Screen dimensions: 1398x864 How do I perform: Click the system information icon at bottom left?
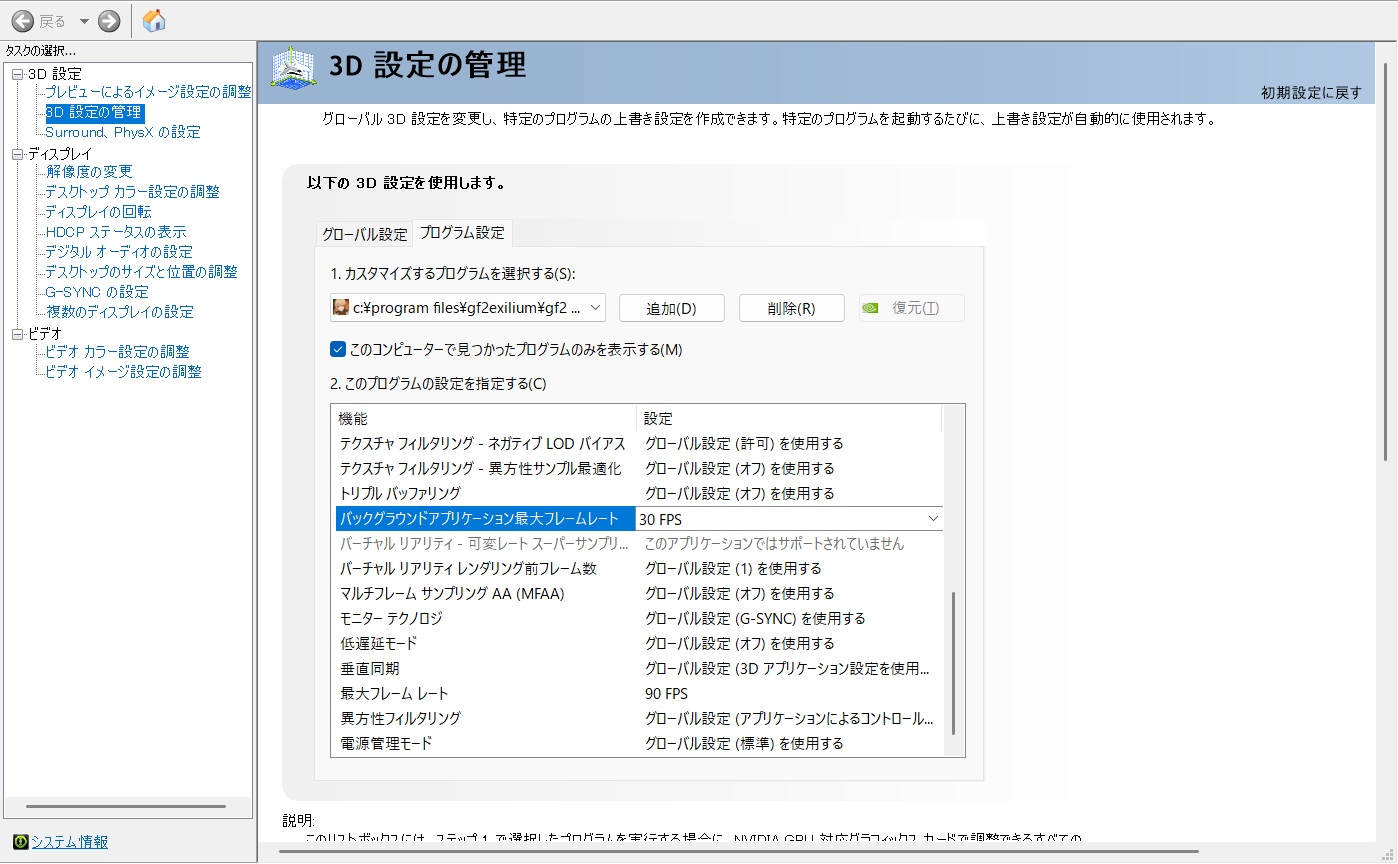pos(20,842)
